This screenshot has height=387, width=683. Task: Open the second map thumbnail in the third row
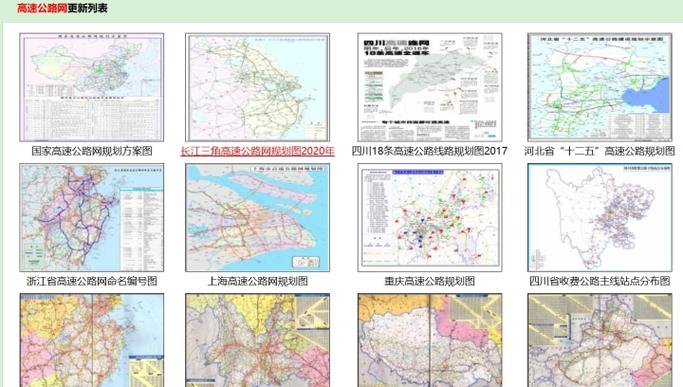point(257,340)
